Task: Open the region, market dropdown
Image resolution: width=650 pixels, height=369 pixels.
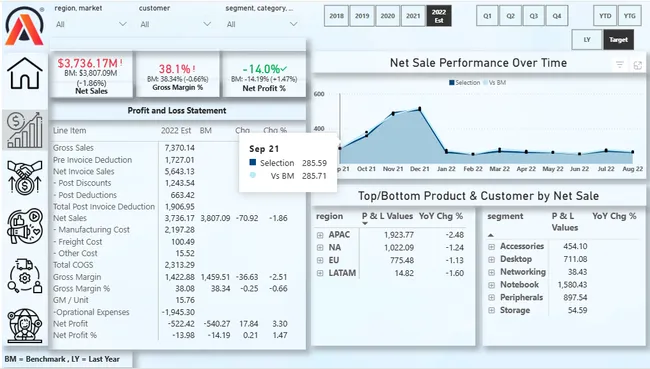Action: (91, 24)
